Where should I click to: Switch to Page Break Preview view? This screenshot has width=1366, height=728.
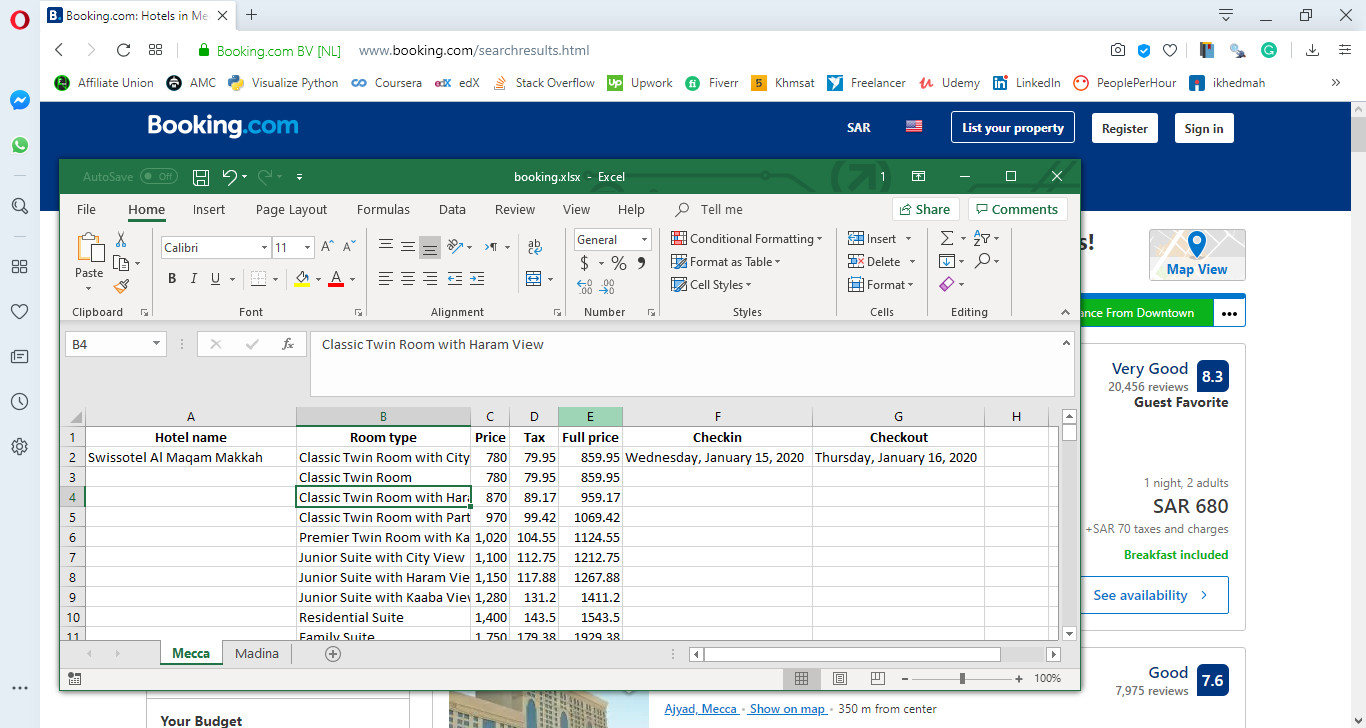[x=877, y=679]
